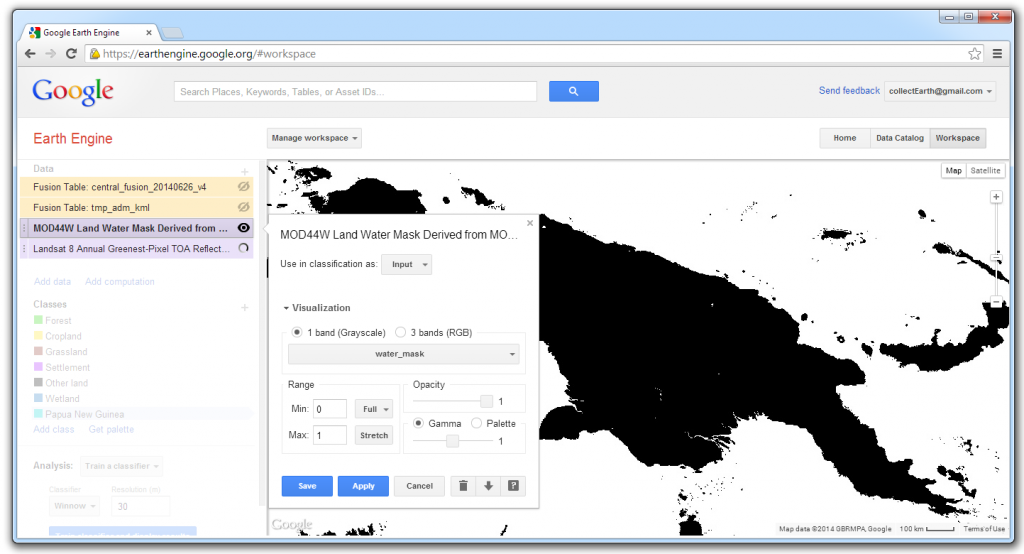Toggle visibility of central_fusion_20140626_v4 table
Screen dimensions: 1024x554
(244, 187)
